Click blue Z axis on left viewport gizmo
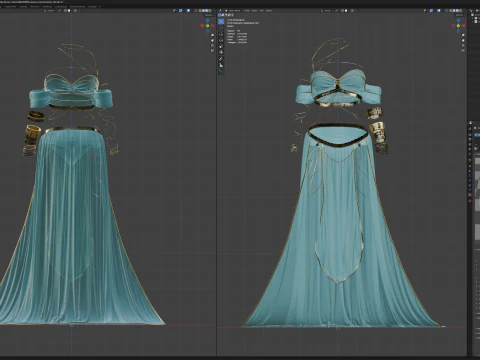Image resolution: width=480 pixels, height=360 pixels. pos(207,21)
